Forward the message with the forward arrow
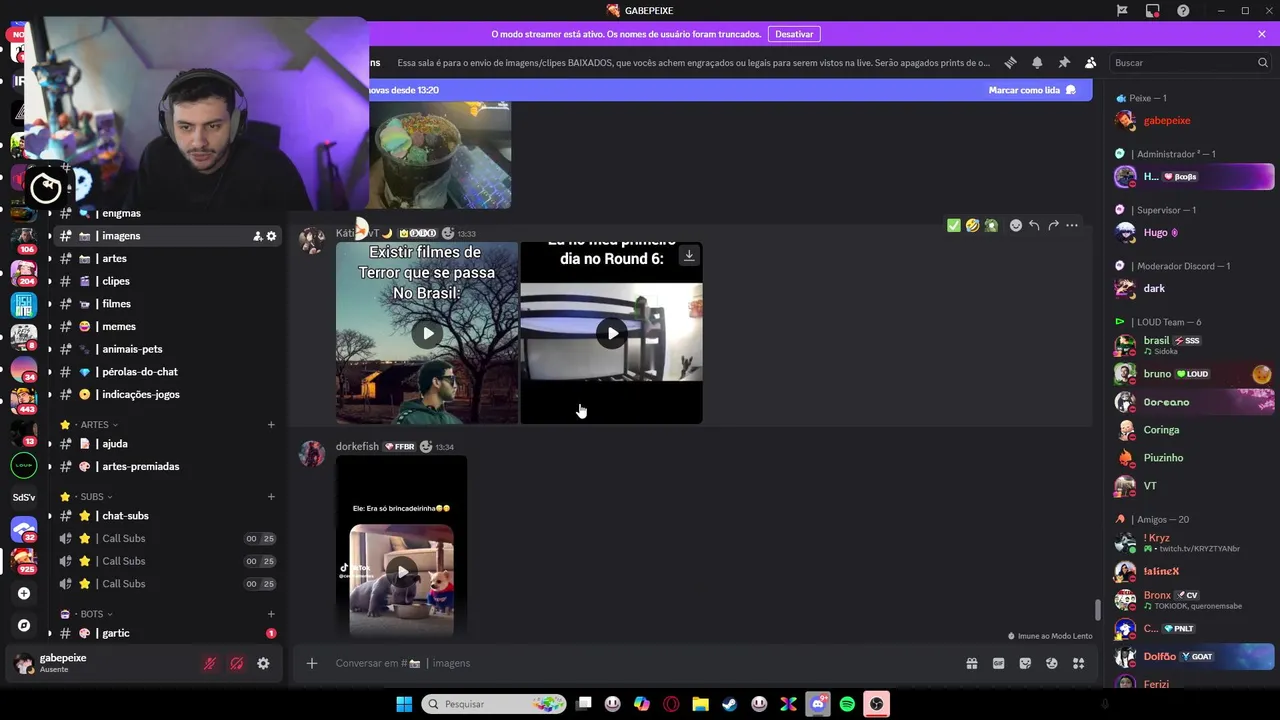 coord(1053,225)
